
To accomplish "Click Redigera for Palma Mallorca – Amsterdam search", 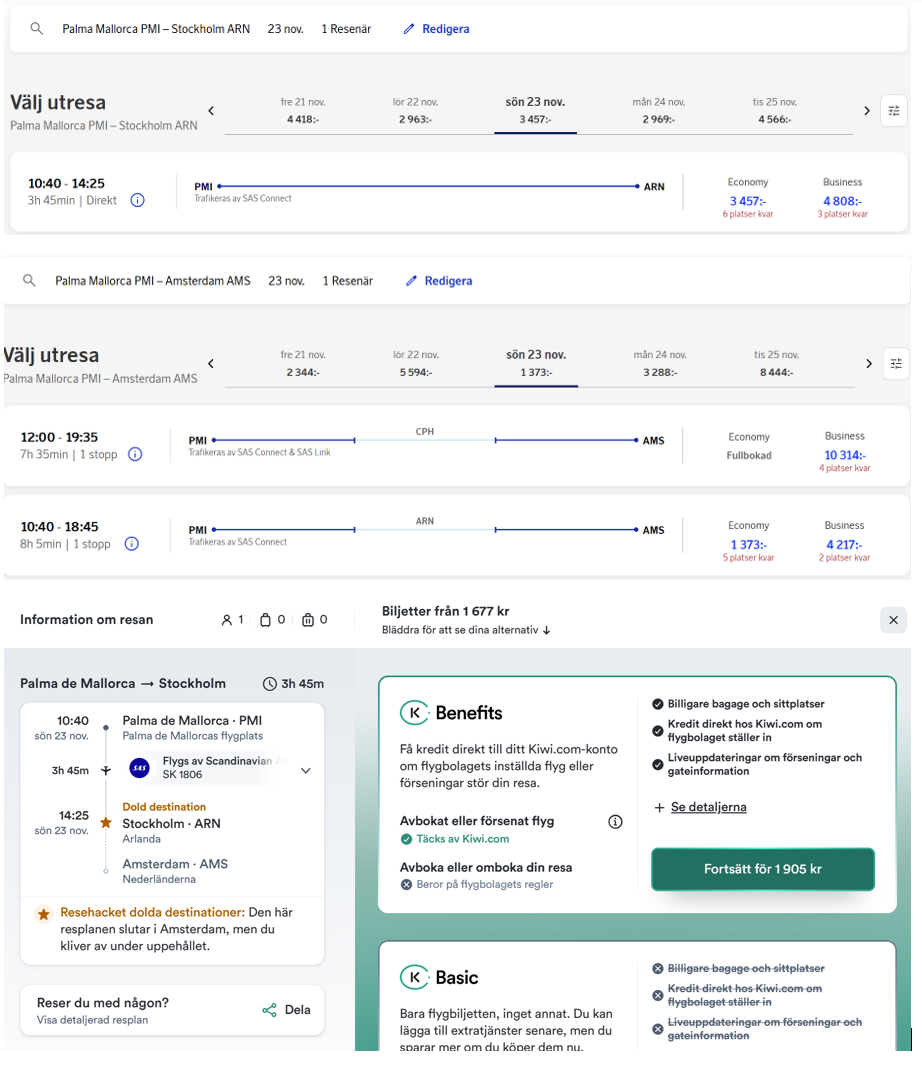I will tap(438, 281).
